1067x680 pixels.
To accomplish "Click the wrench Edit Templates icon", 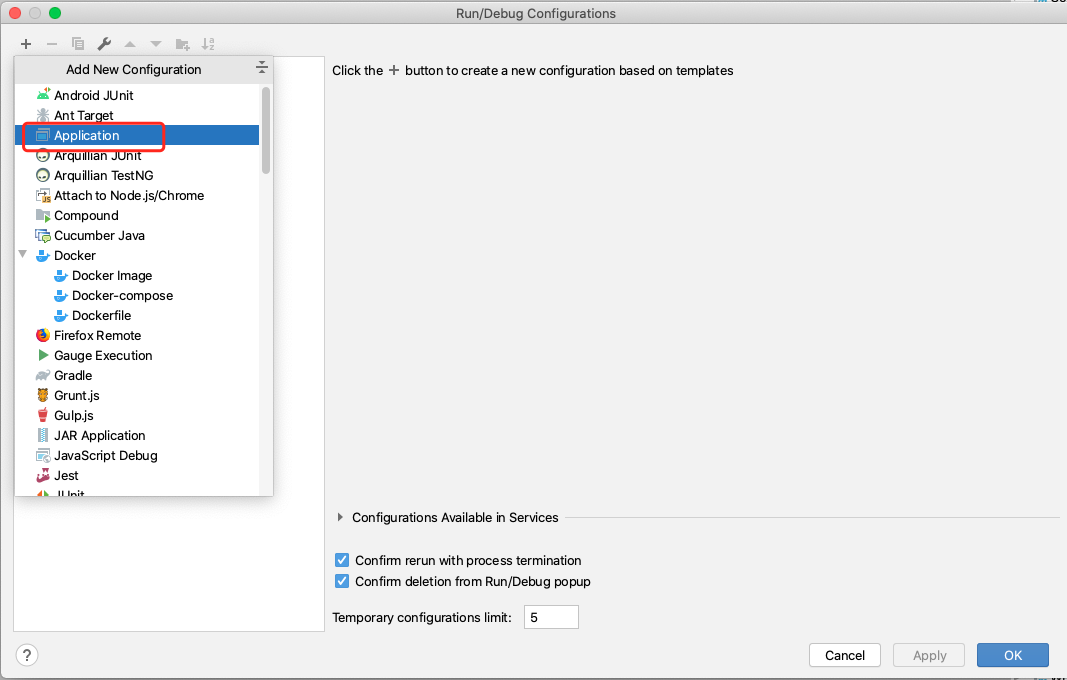I will point(104,44).
